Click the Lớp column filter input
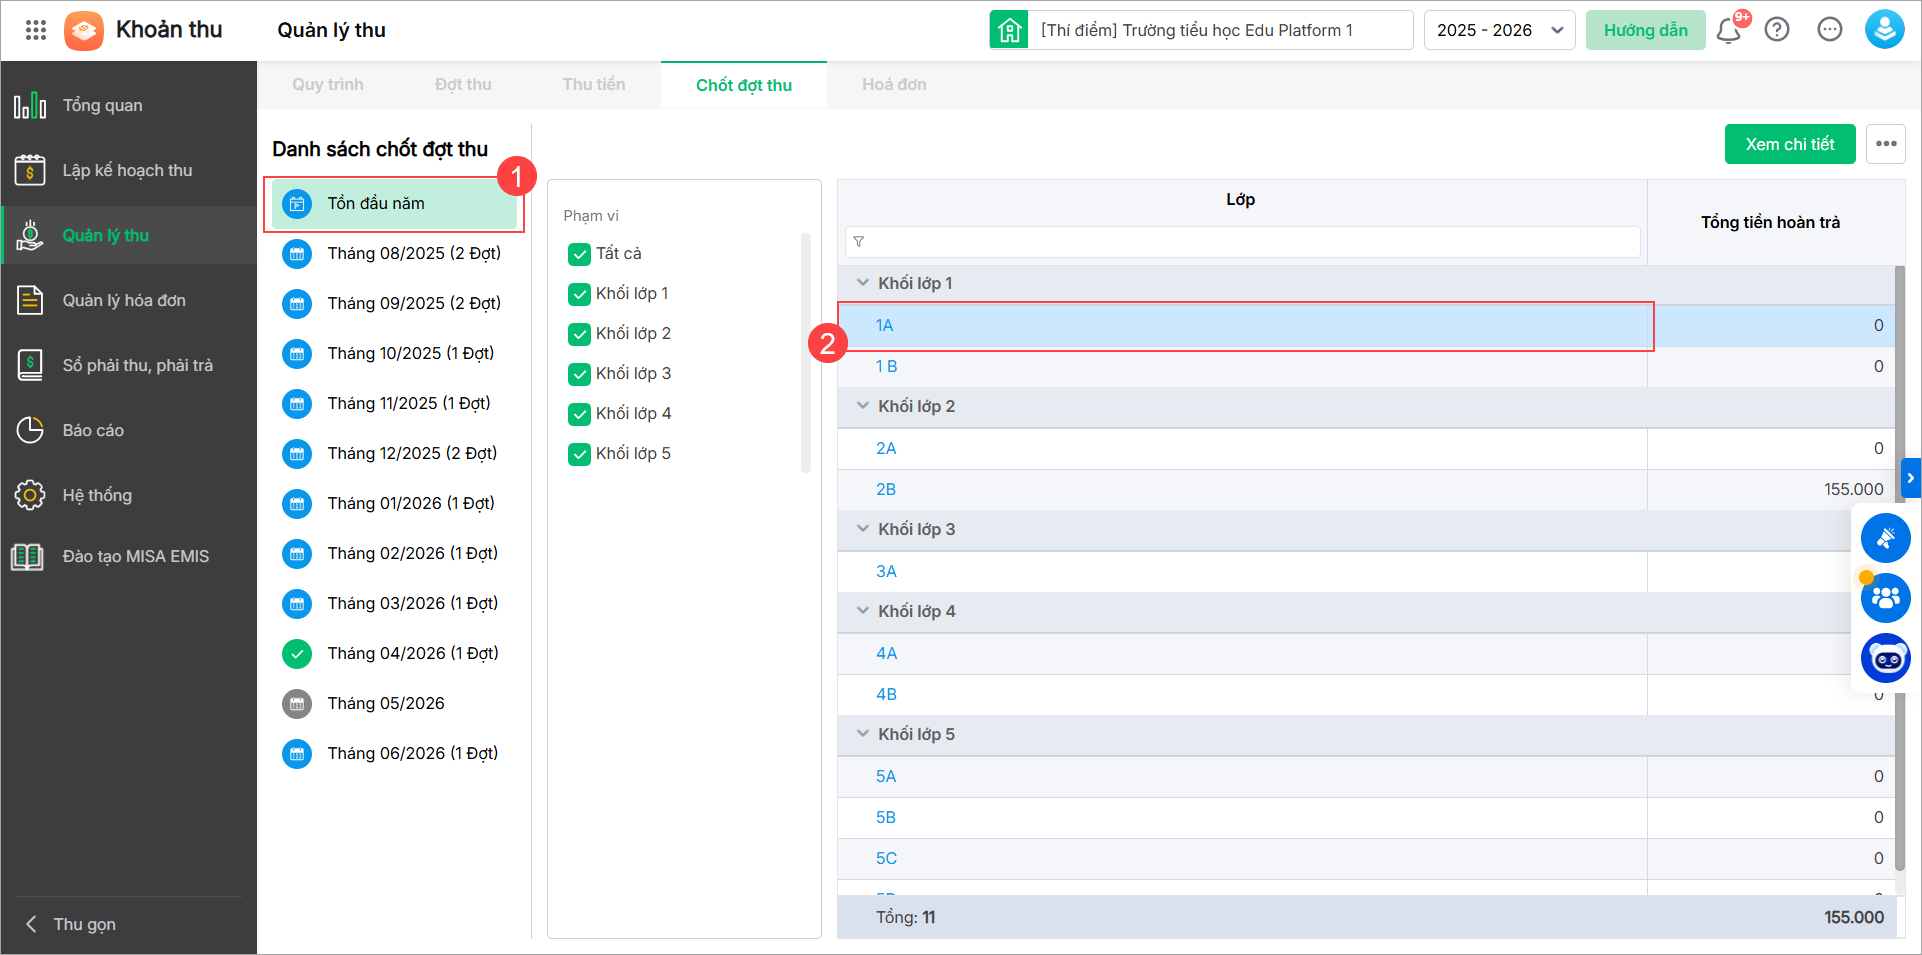This screenshot has width=1922, height=955. [1243, 242]
